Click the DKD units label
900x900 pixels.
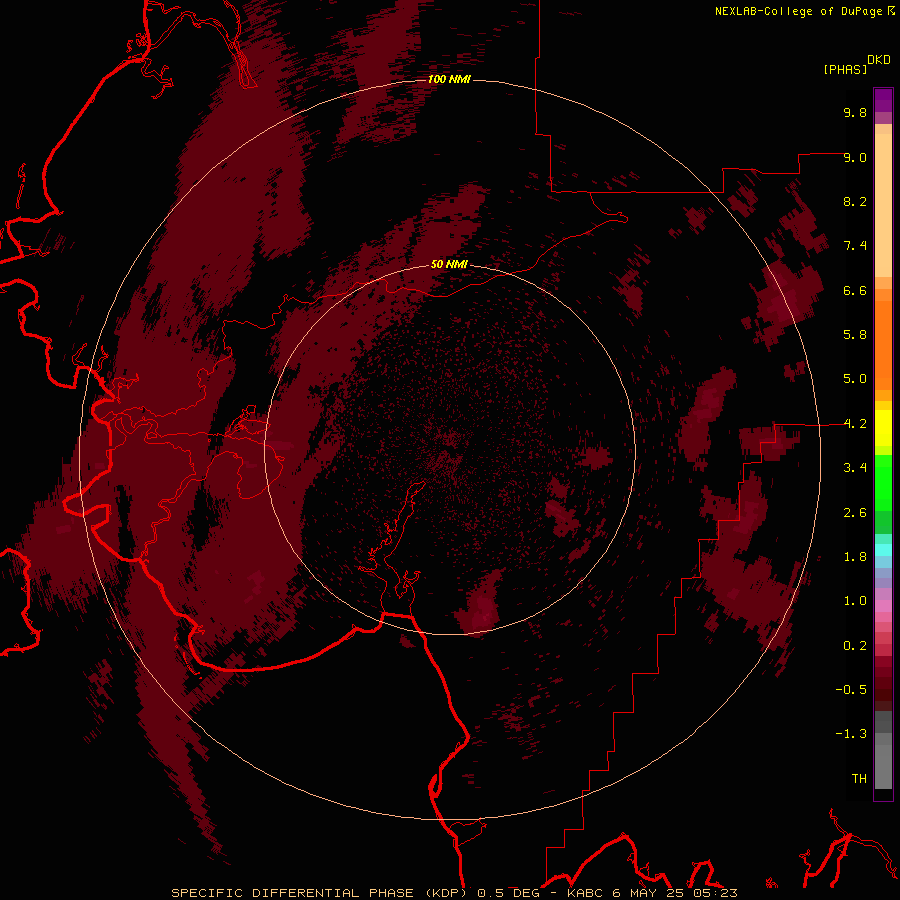[x=879, y=60]
